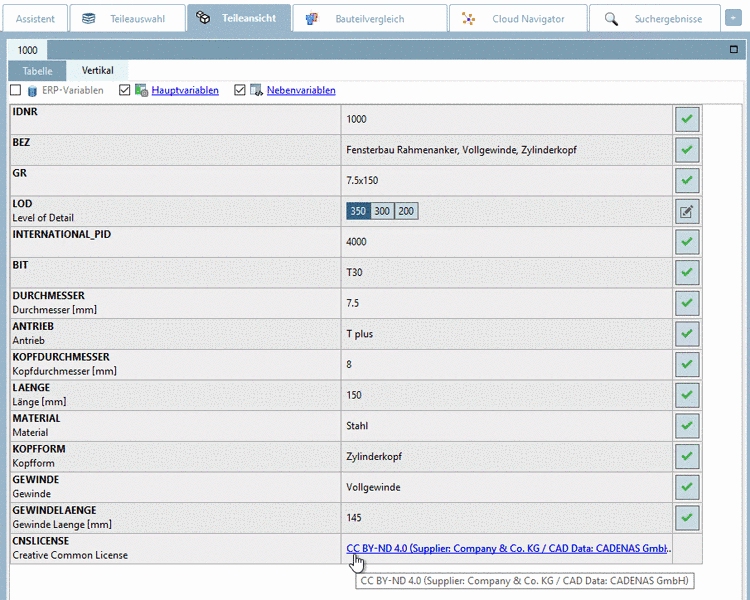Click the Antrieb value T plus
The width and height of the screenshot is (750, 600).
click(x=360, y=333)
